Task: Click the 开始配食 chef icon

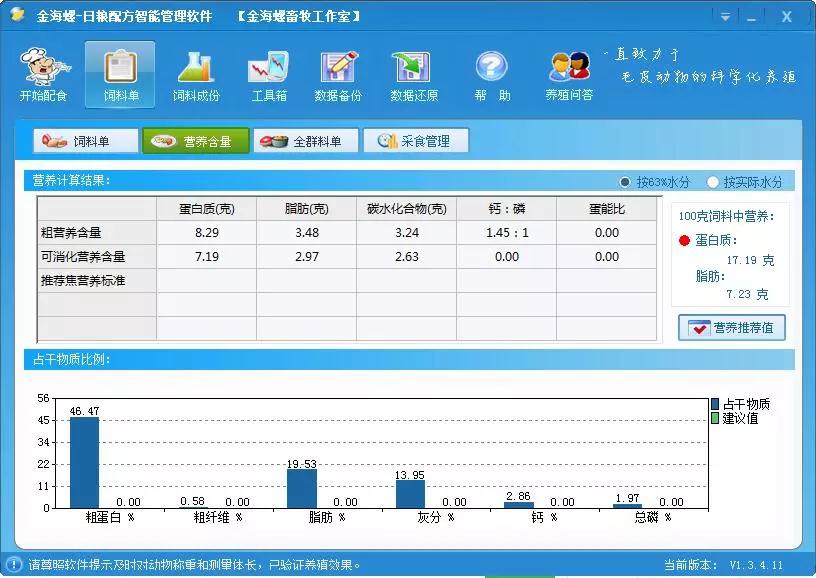Action: coord(43,68)
